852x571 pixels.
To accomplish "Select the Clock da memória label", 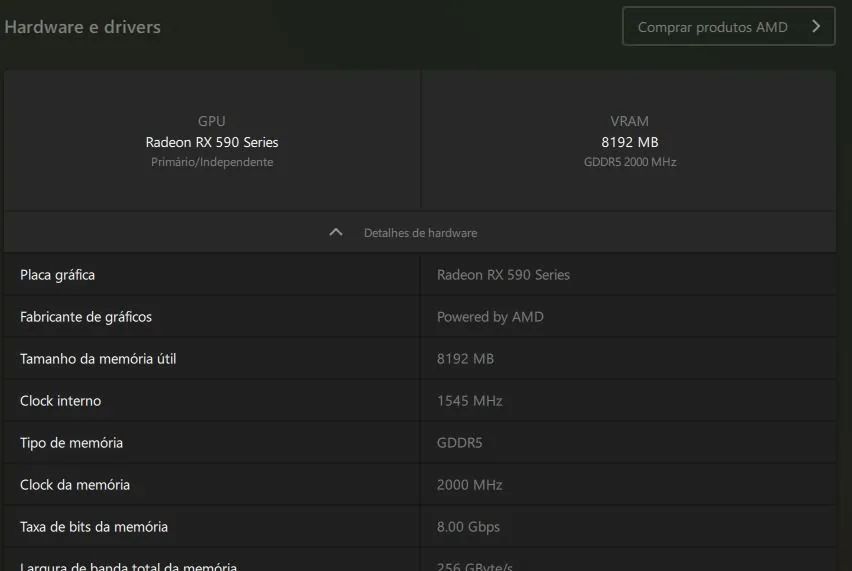I will 75,485.
